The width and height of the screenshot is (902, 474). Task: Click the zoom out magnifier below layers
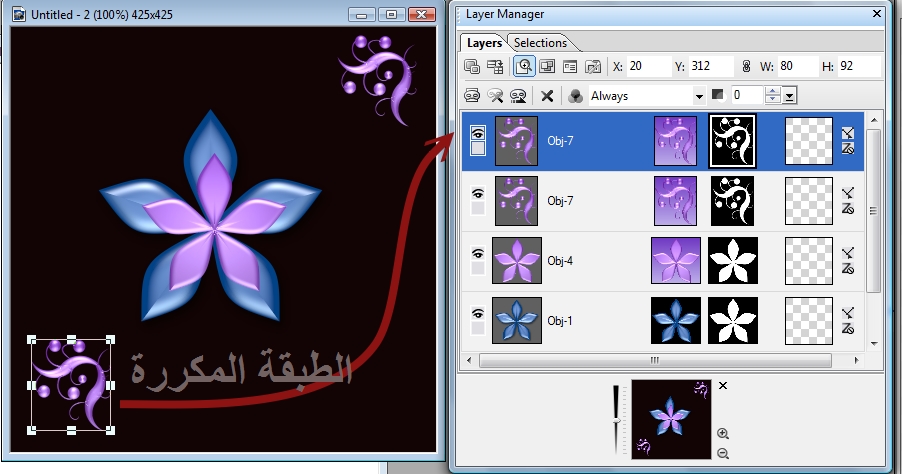click(723, 454)
